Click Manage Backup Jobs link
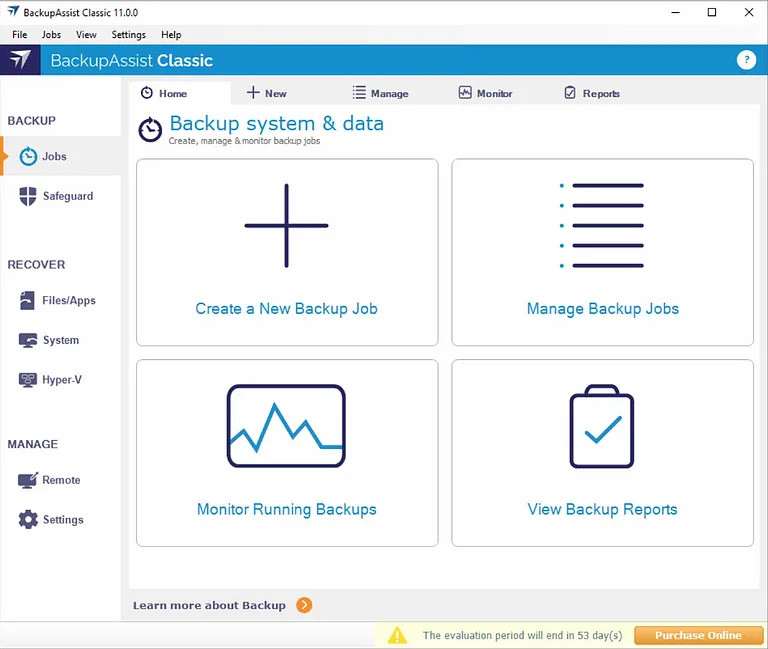This screenshot has width=768, height=649. pos(603,309)
